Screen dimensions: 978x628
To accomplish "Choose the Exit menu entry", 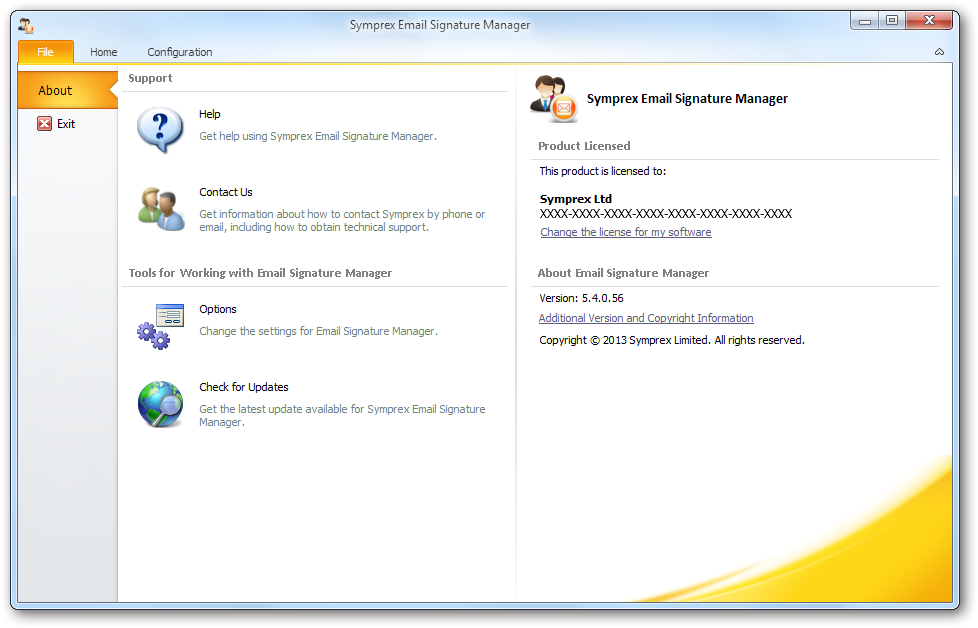I will click(x=65, y=123).
